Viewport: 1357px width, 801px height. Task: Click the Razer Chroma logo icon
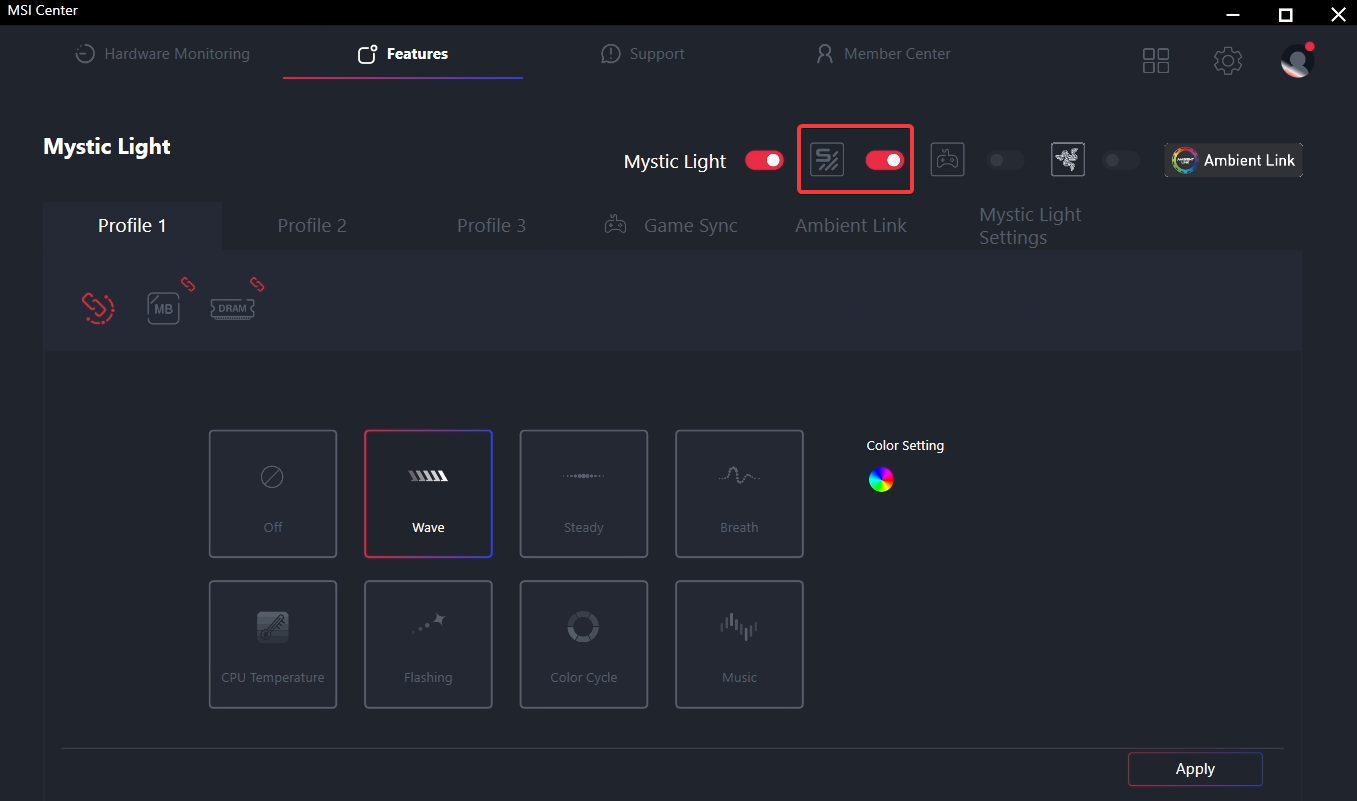pyautogui.click(x=1068, y=160)
